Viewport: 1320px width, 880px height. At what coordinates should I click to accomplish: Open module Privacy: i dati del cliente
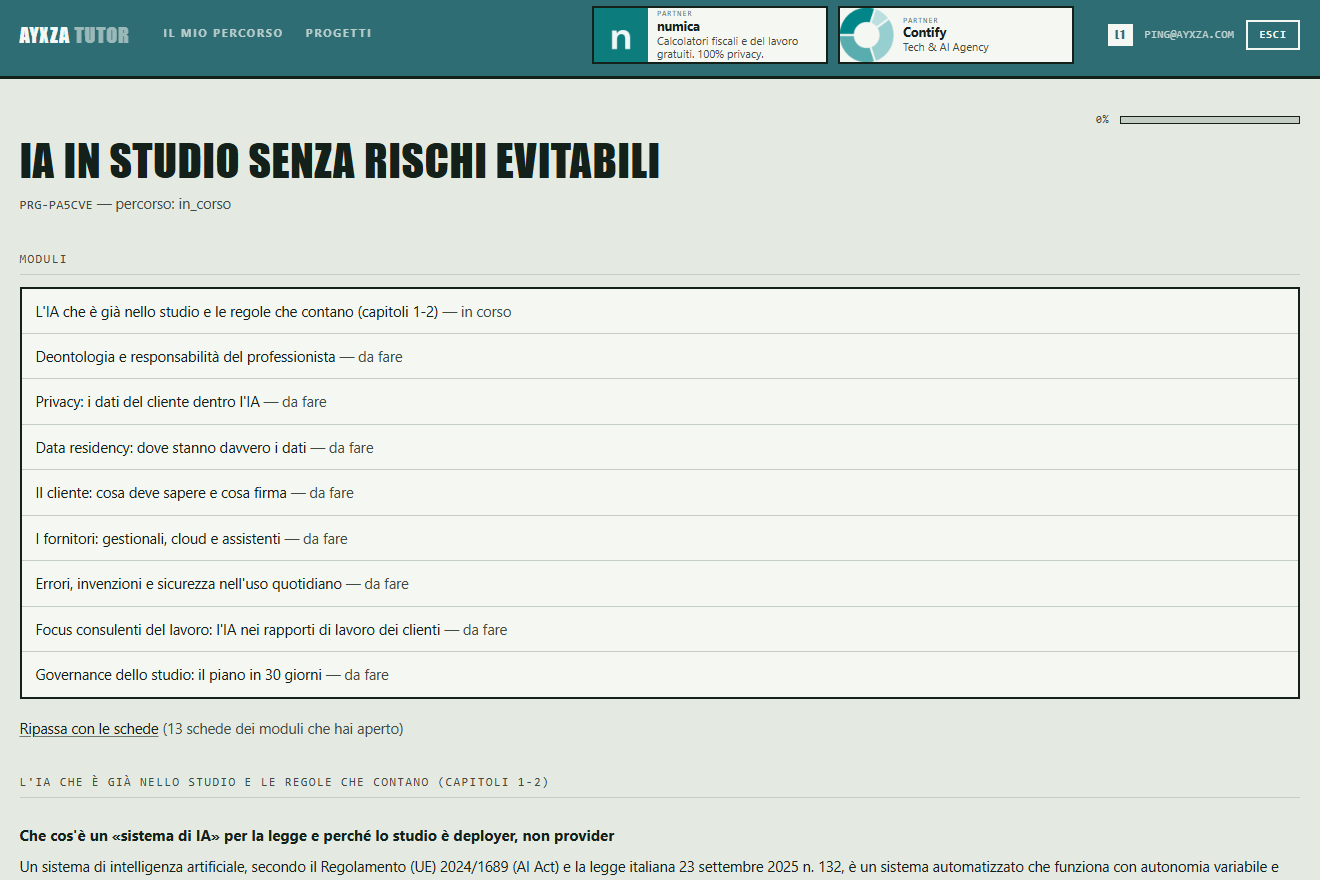660,402
